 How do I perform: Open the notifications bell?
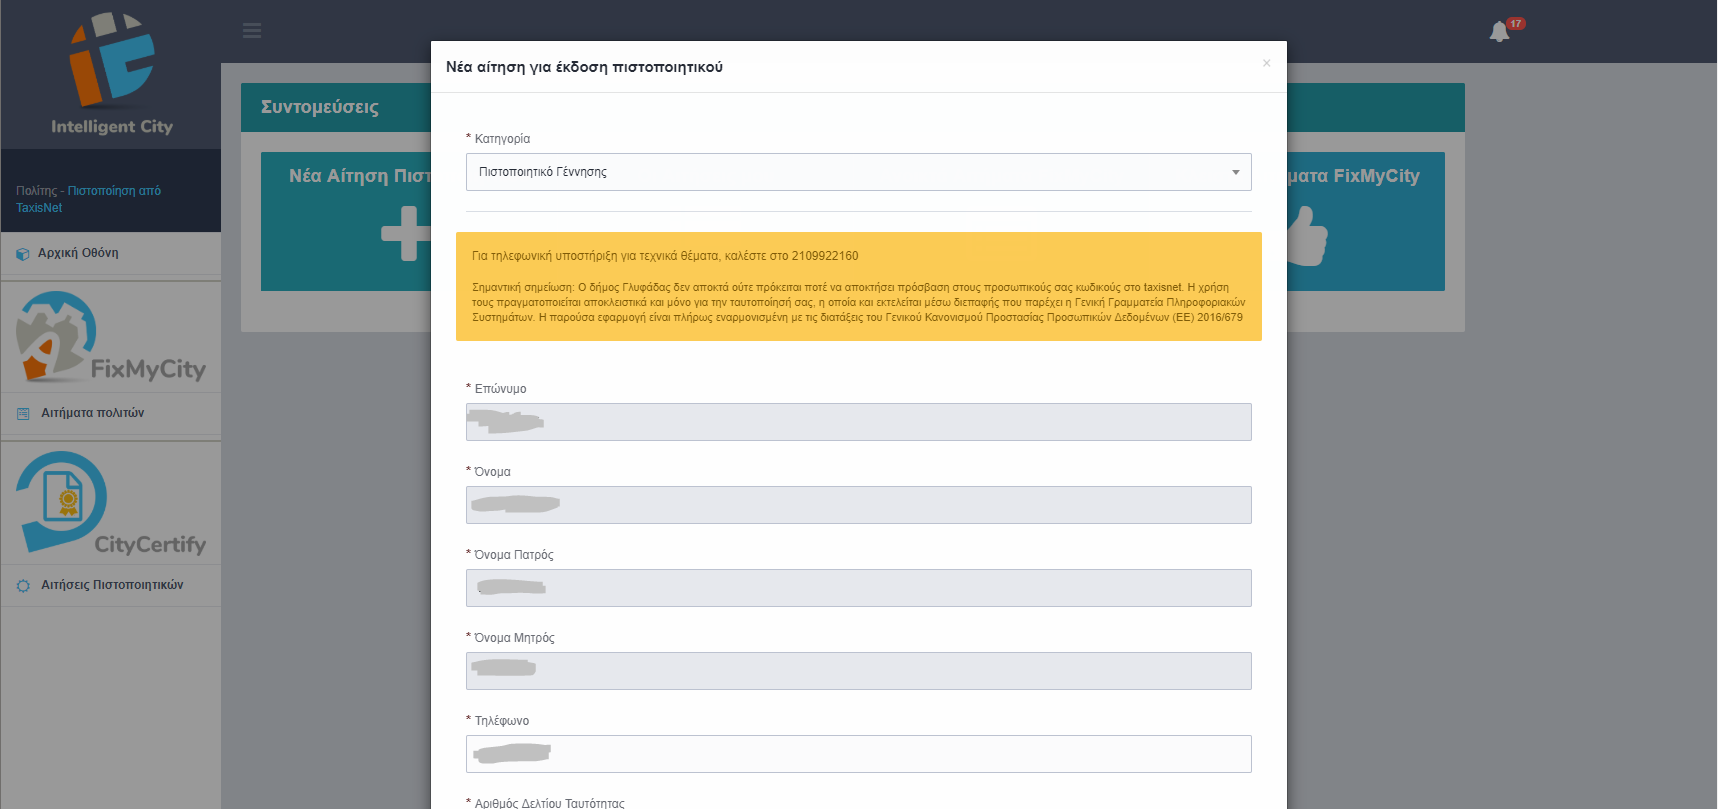coord(1499,32)
